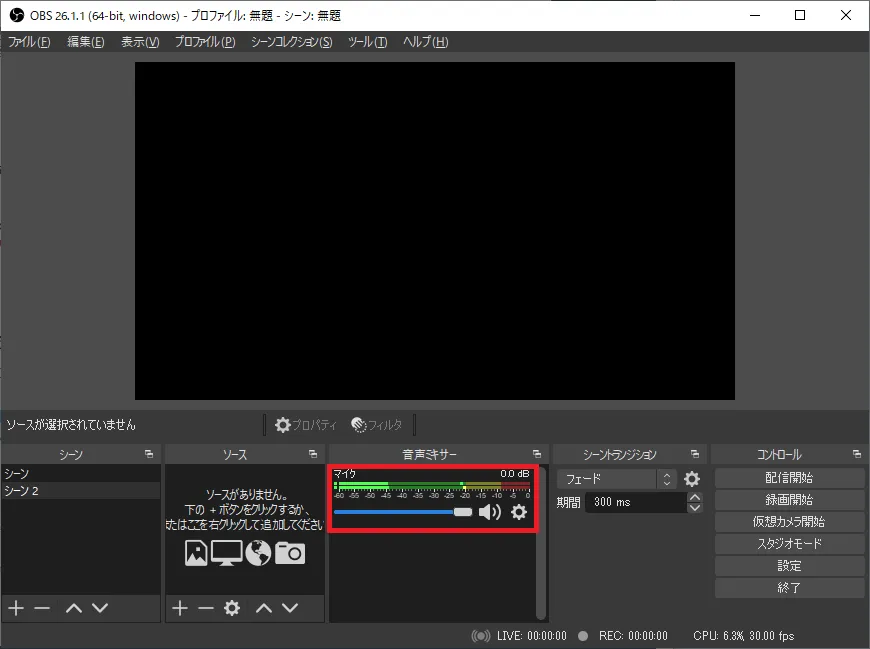This screenshot has height=649, width=870.
Task: Click the monitor display capture icon
Action: click(226, 553)
